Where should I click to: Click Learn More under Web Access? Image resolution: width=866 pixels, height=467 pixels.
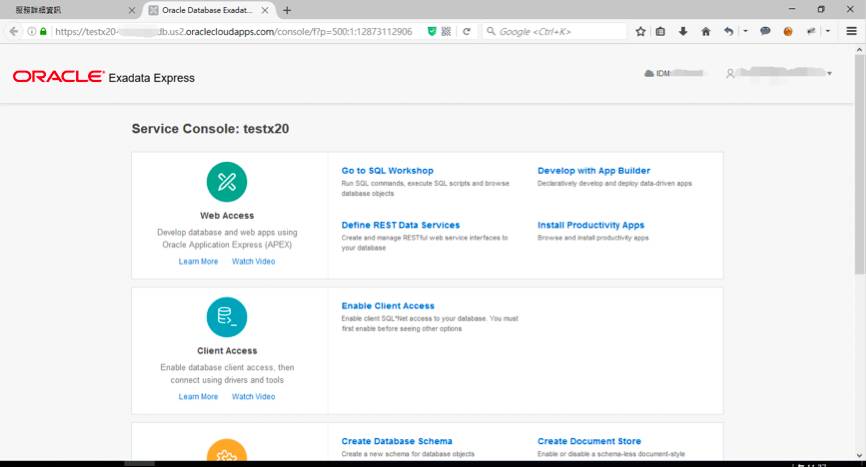point(198,261)
